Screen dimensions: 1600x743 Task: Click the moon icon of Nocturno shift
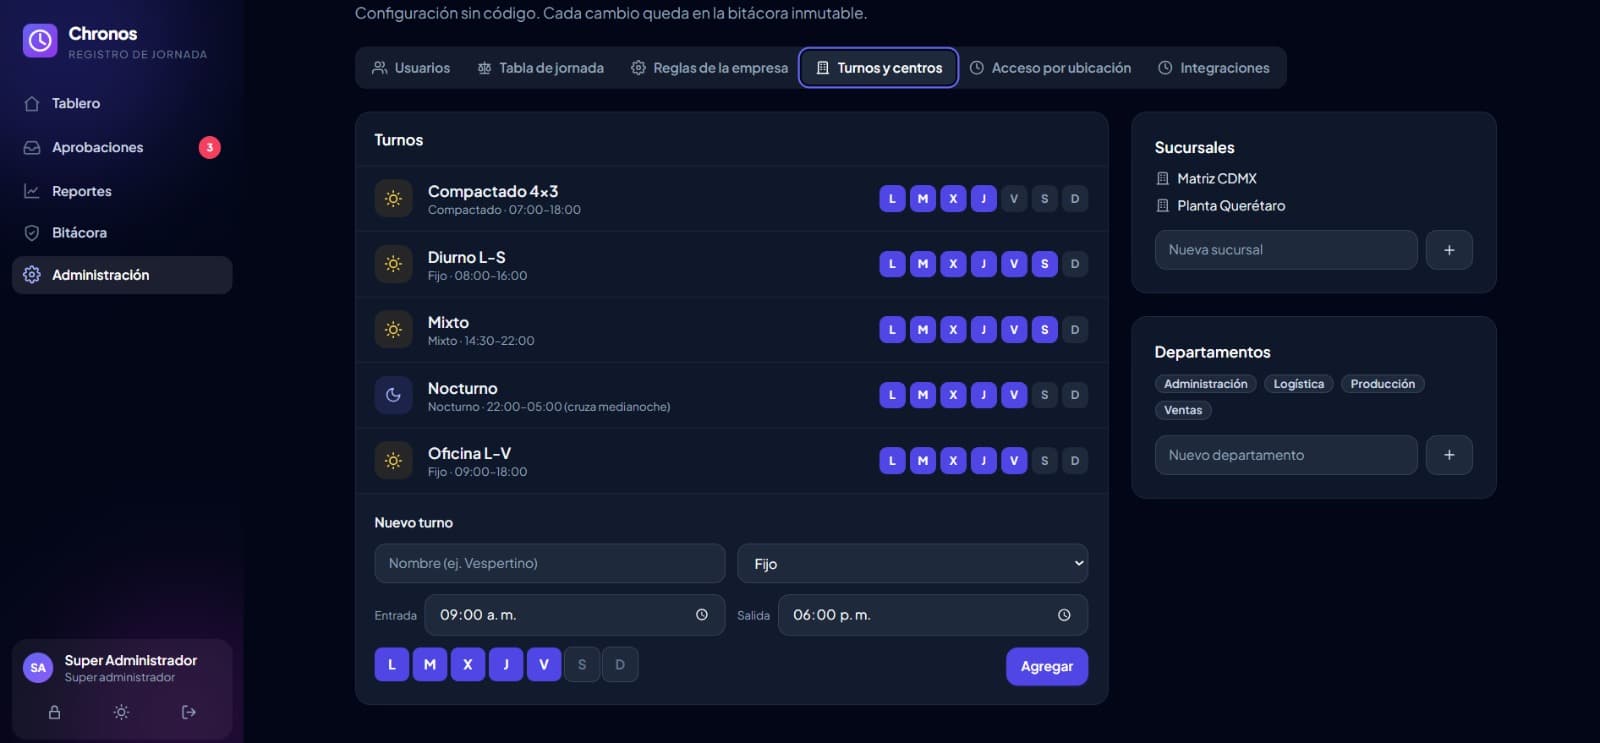(x=393, y=395)
